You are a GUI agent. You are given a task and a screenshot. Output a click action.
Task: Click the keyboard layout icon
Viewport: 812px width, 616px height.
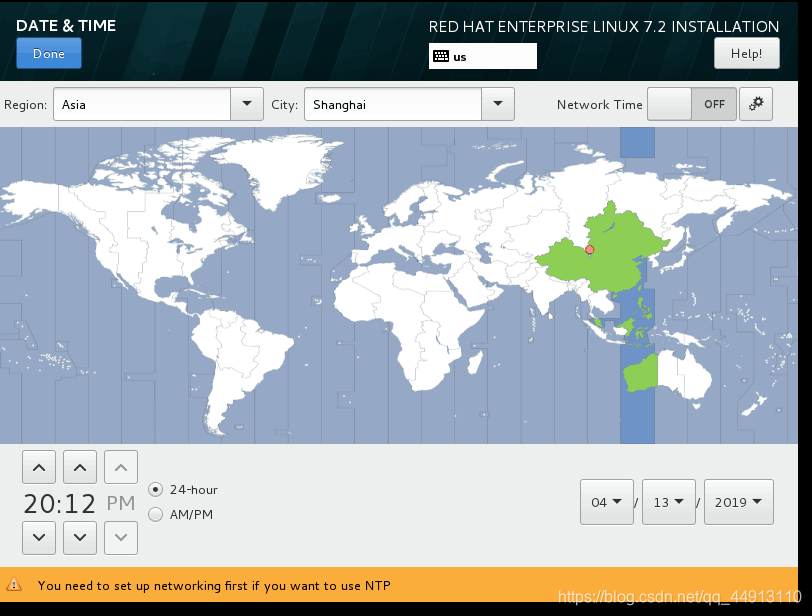pos(441,56)
